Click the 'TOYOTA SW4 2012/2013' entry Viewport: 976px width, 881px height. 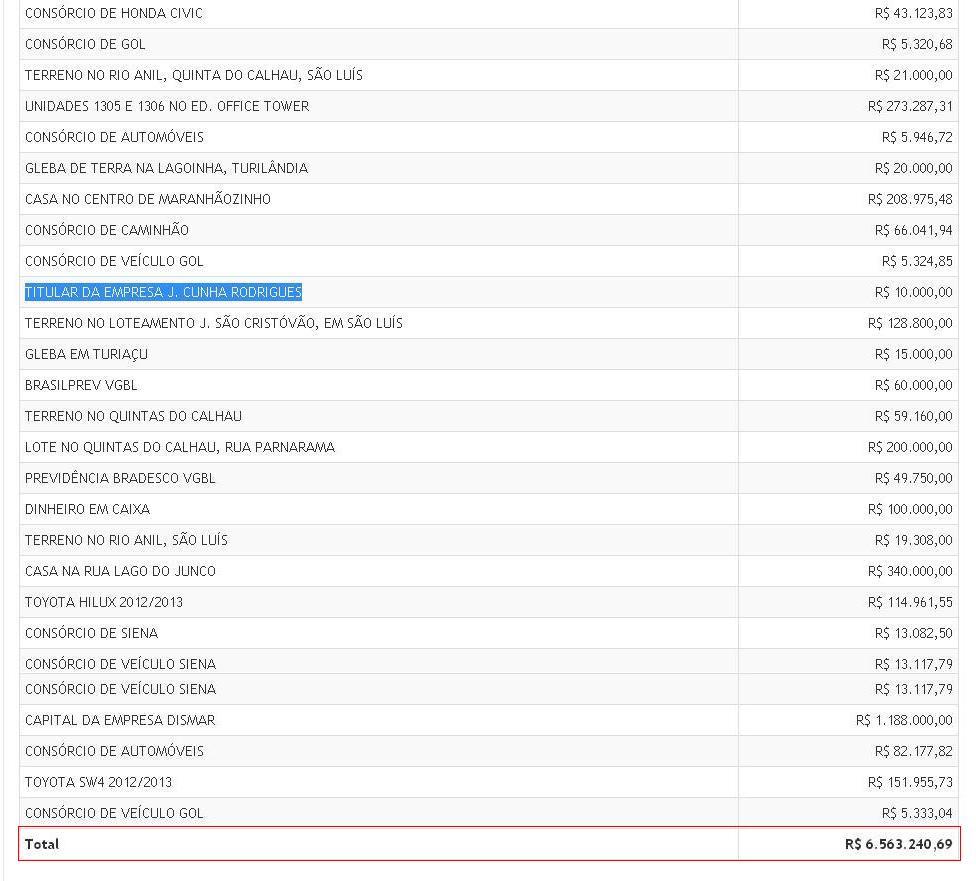point(98,782)
